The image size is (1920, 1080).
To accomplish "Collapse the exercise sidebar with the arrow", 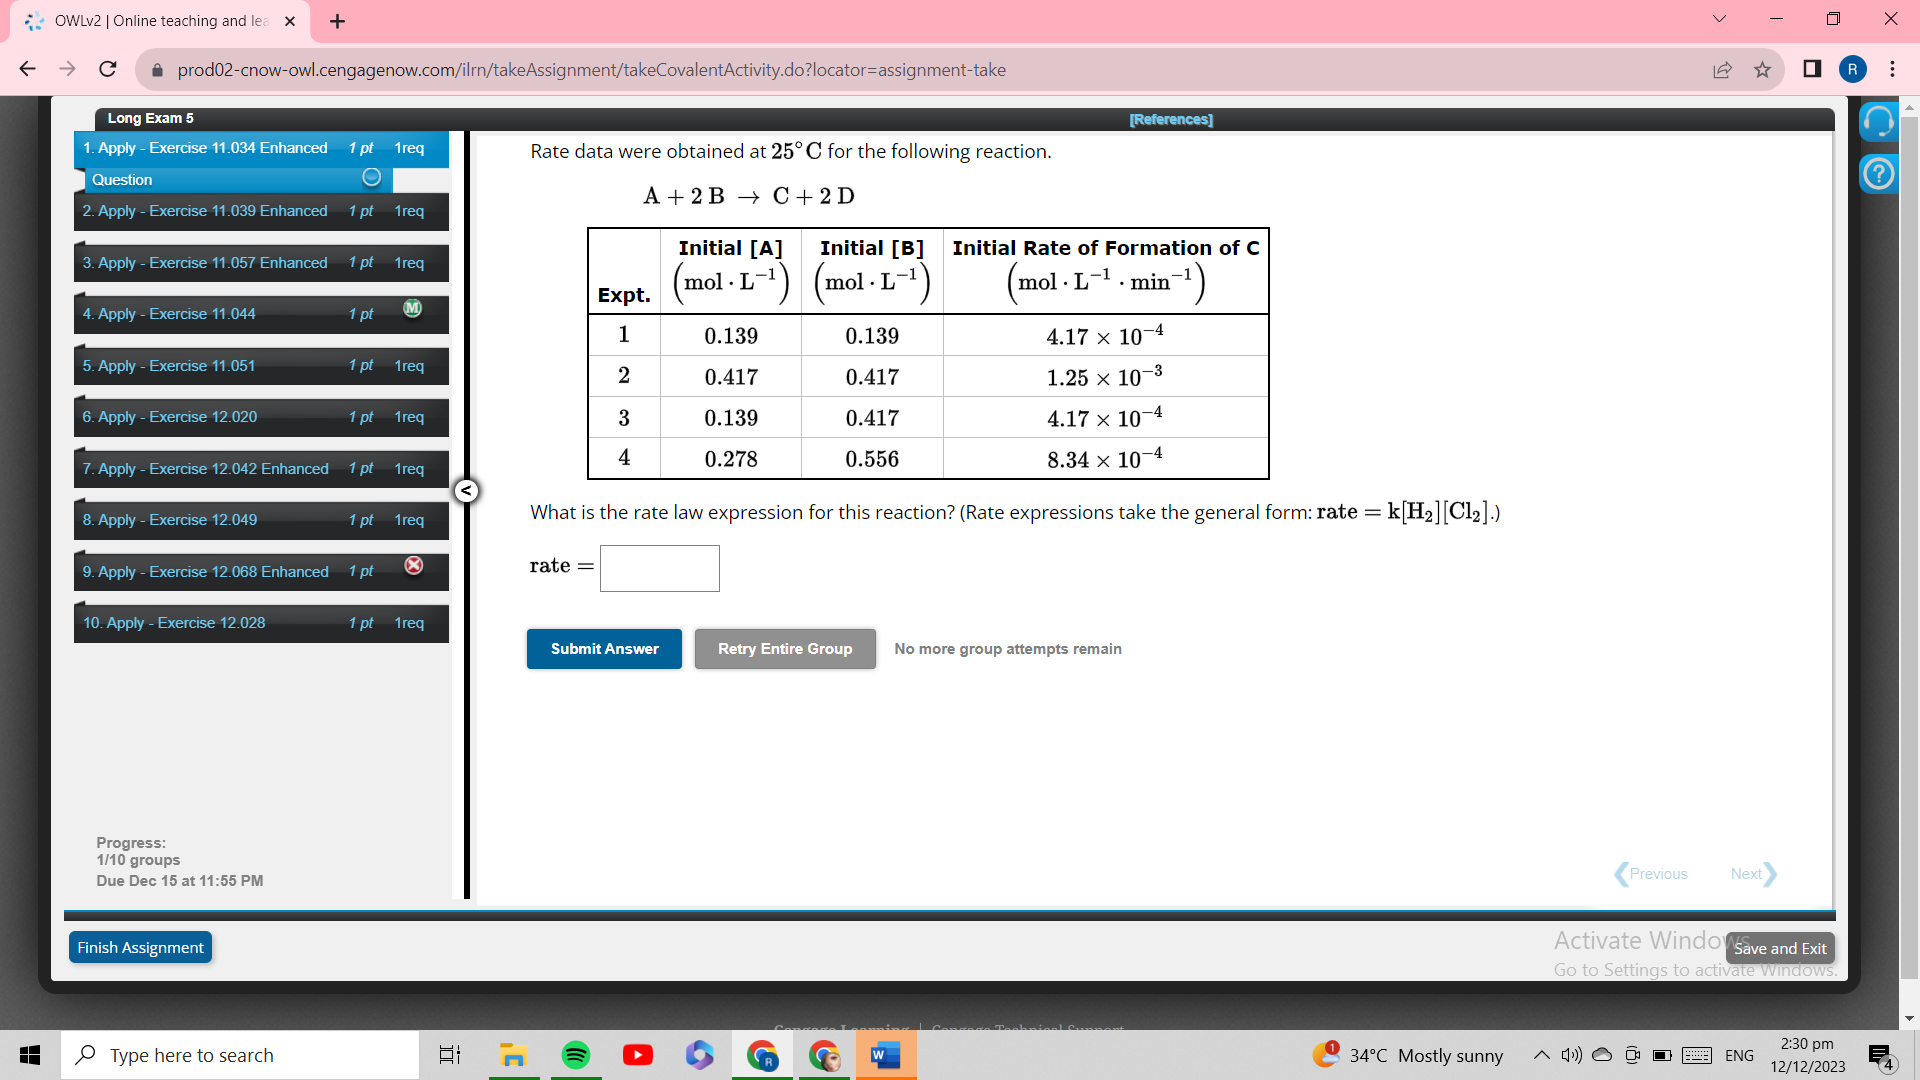I will (466, 490).
